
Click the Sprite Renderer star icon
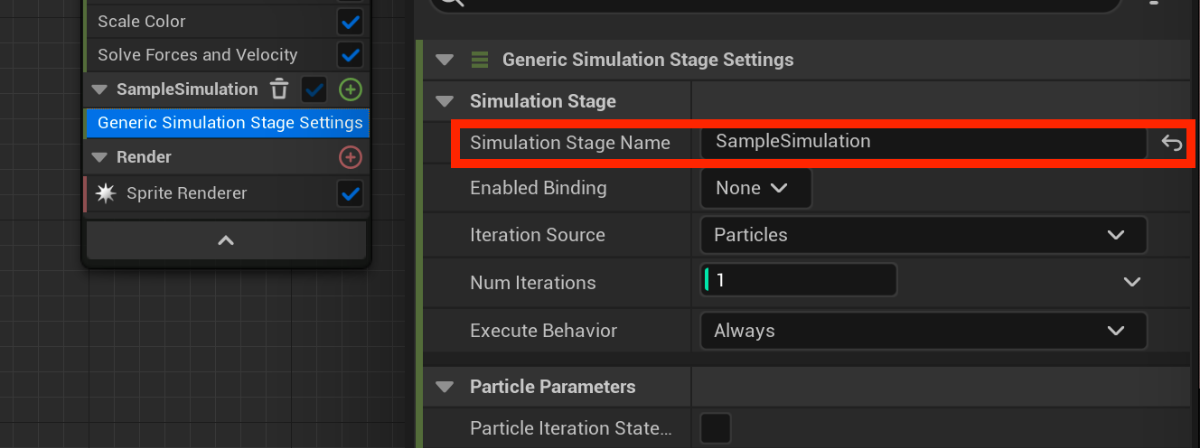[105, 193]
